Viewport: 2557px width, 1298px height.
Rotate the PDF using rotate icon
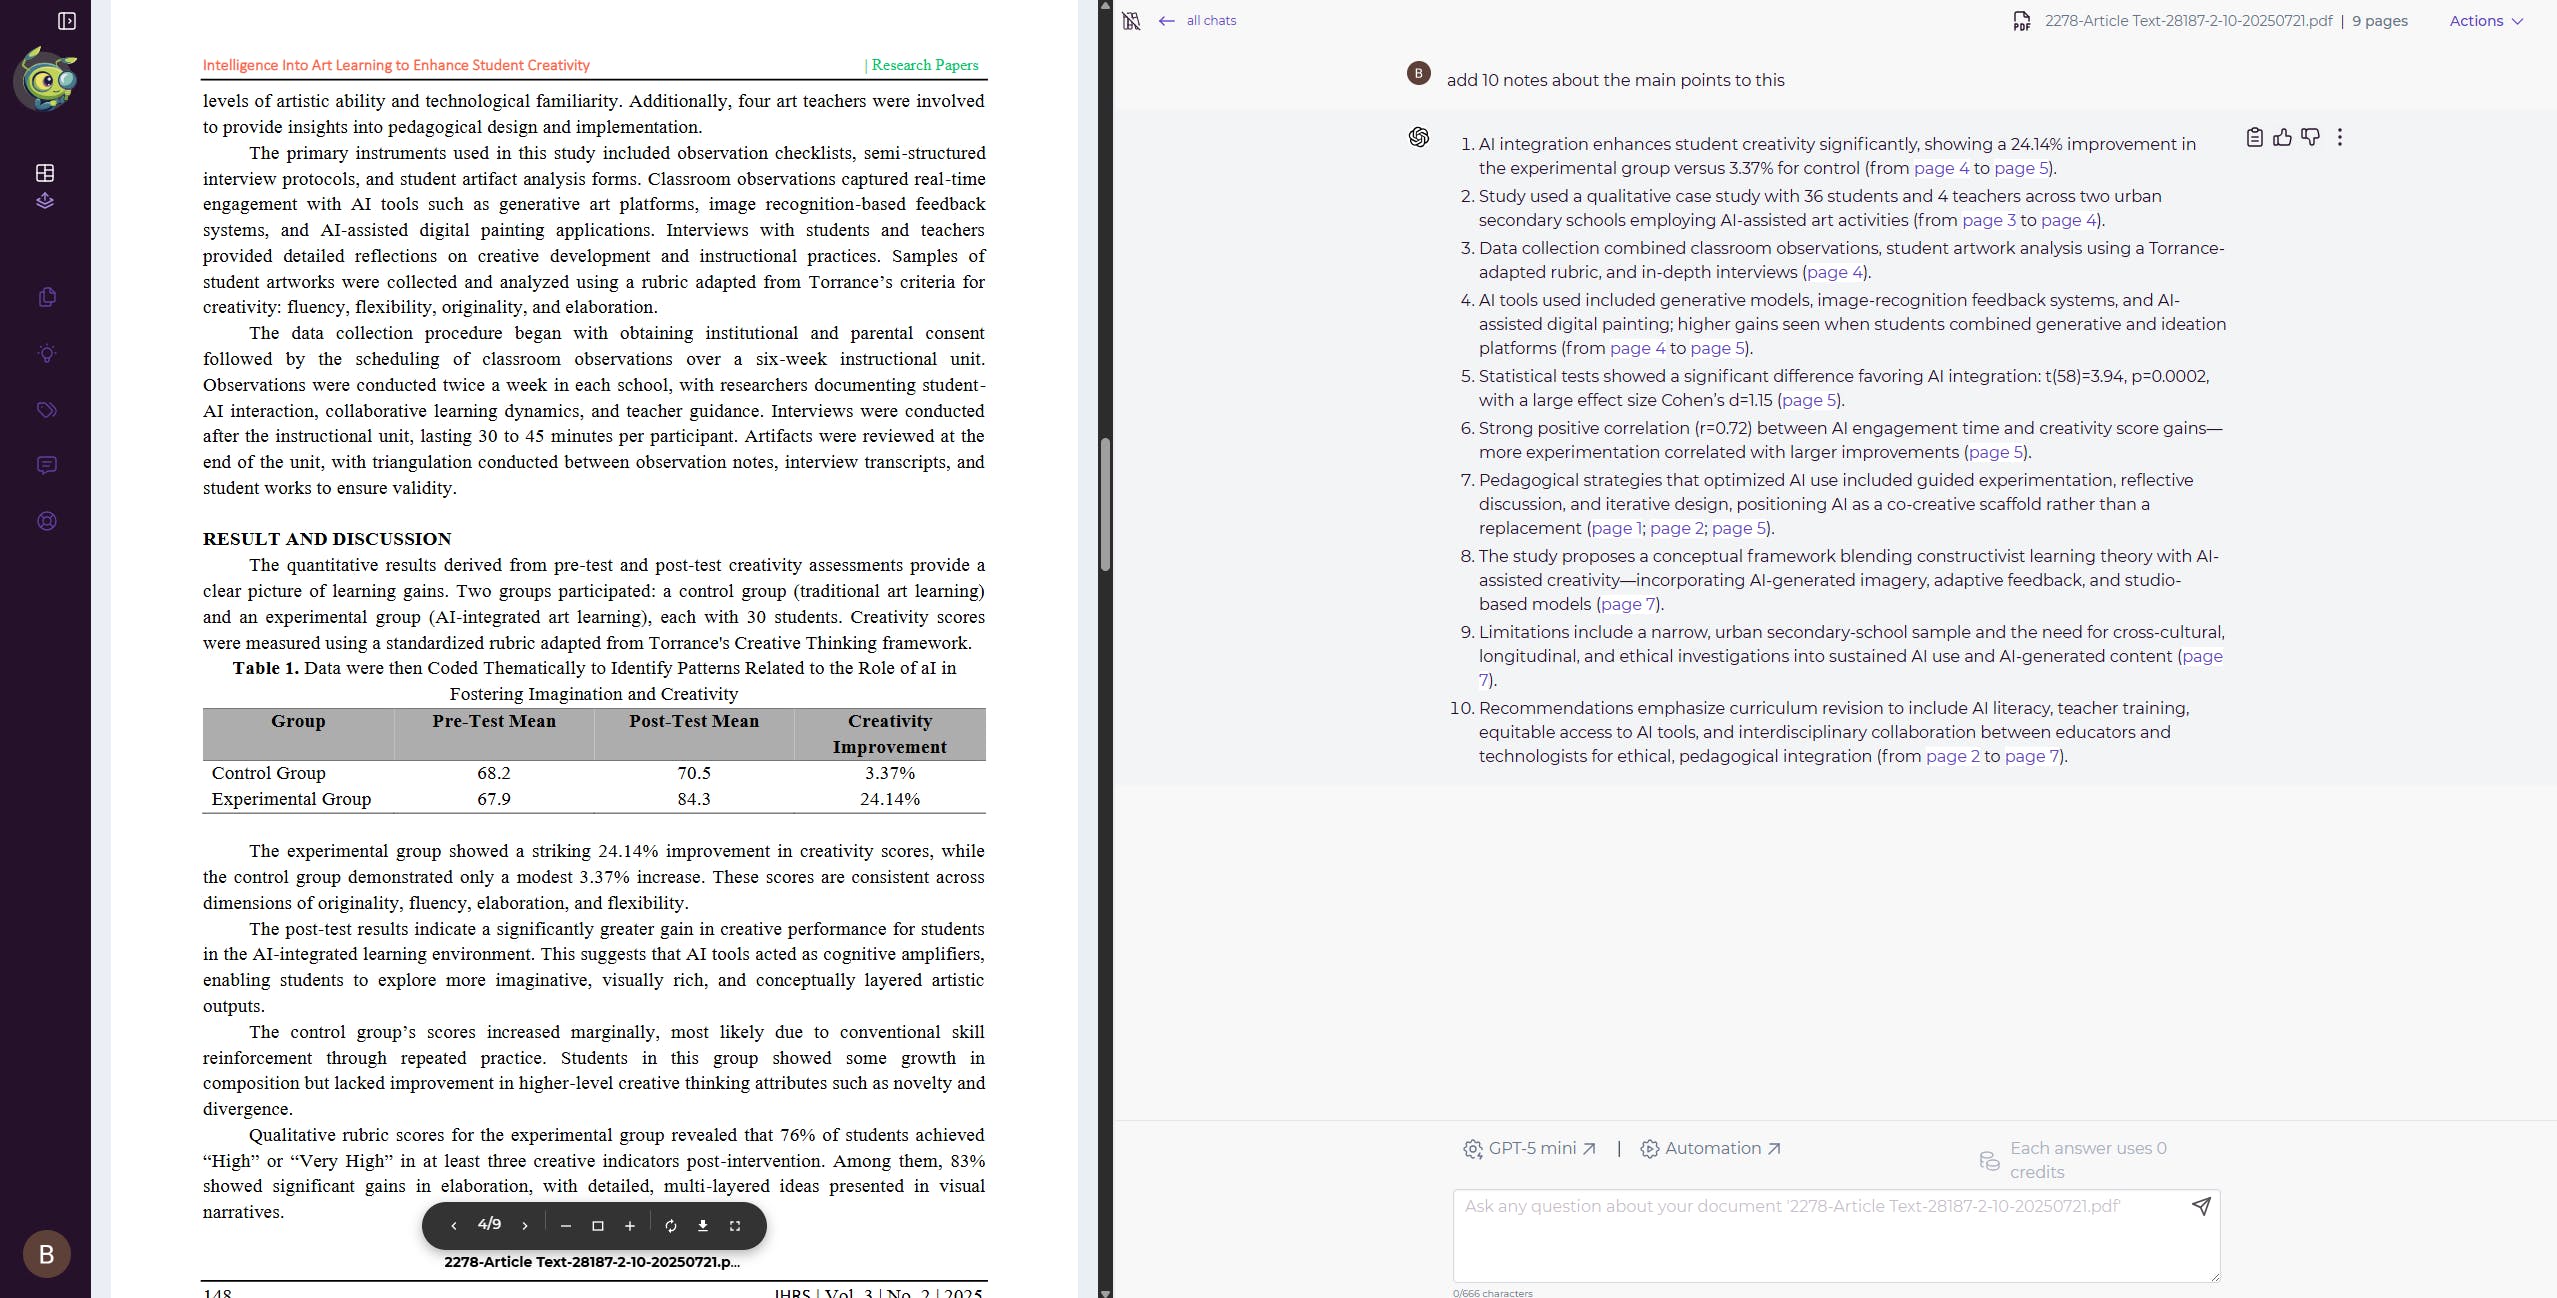[671, 1226]
